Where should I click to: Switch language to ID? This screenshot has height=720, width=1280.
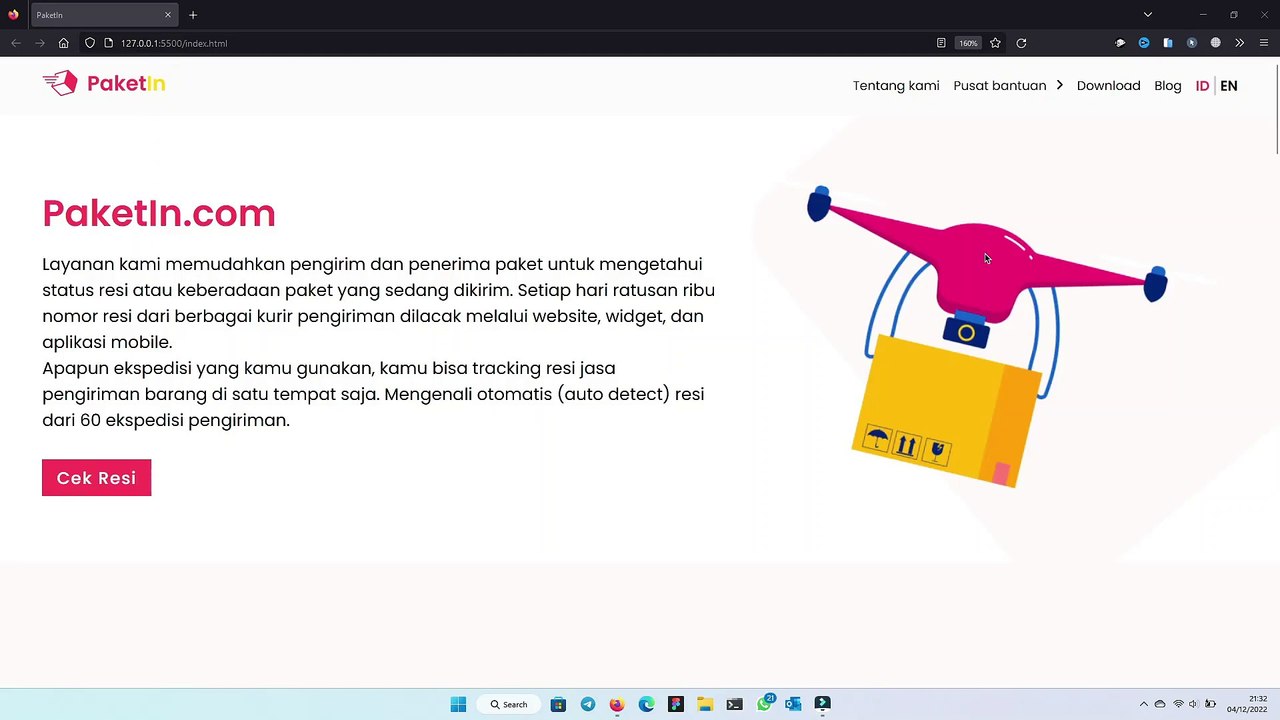point(1202,86)
